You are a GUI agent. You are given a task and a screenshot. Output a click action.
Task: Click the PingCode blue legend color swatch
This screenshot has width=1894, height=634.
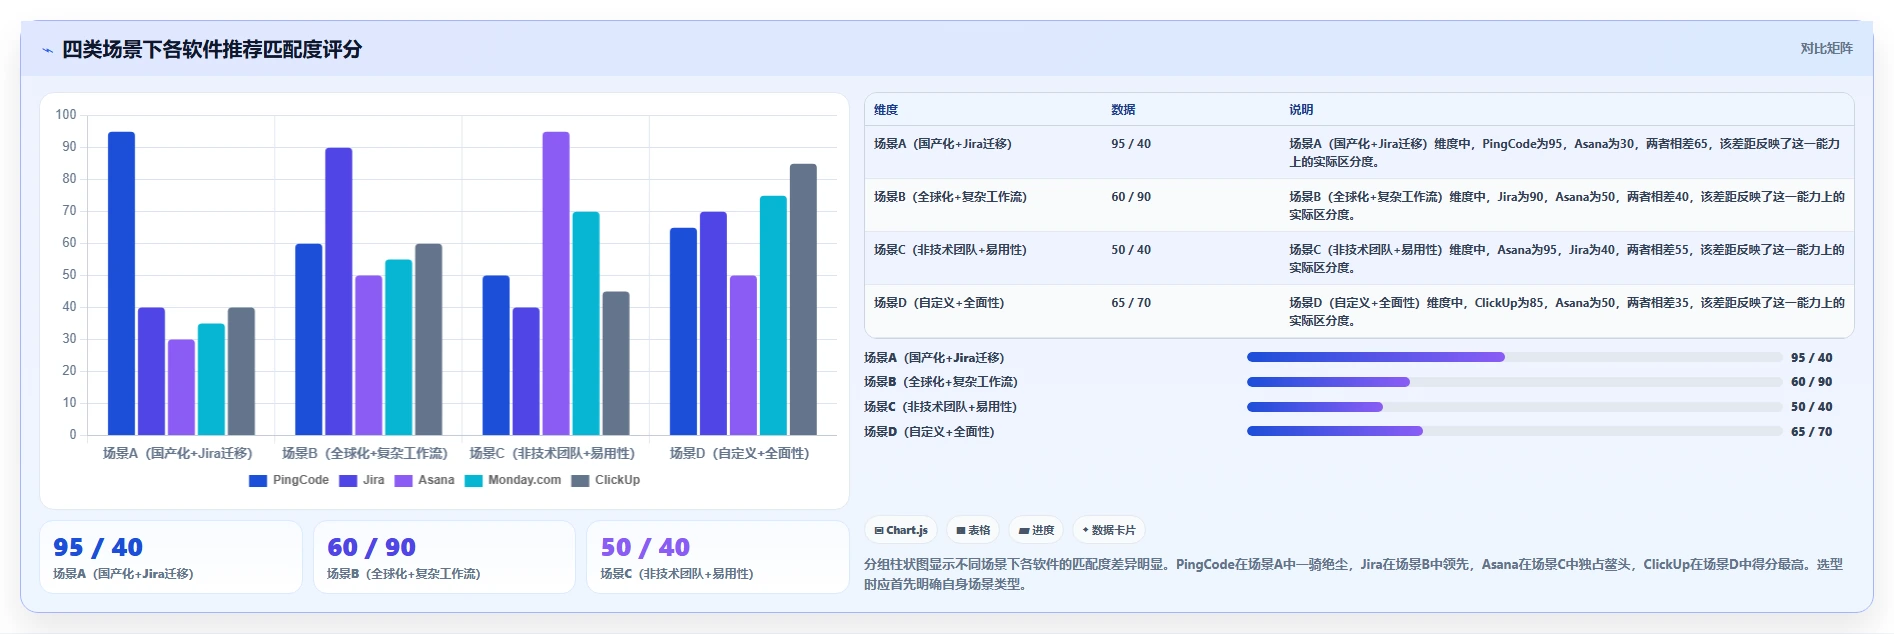(258, 481)
